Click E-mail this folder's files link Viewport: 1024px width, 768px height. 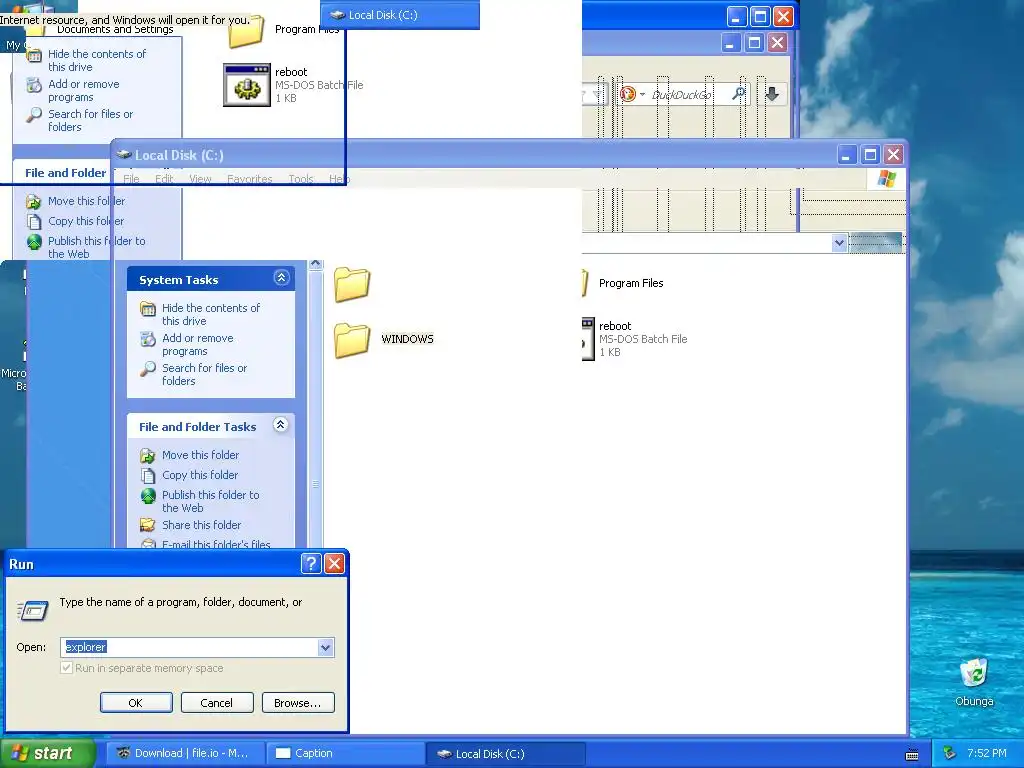[x=216, y=543]
